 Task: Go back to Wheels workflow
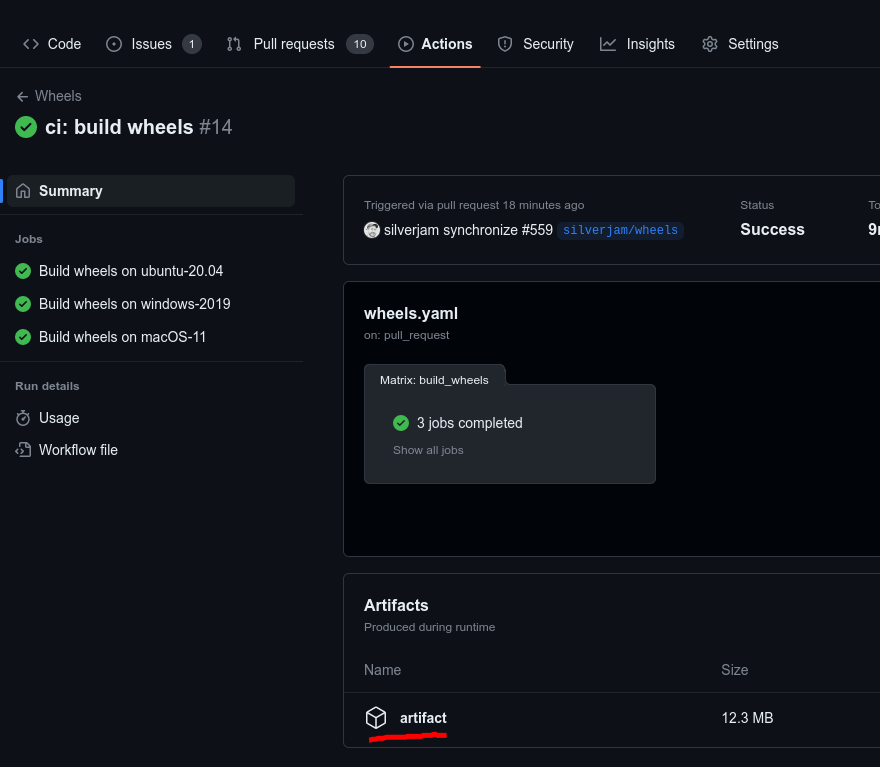(58, 96)
